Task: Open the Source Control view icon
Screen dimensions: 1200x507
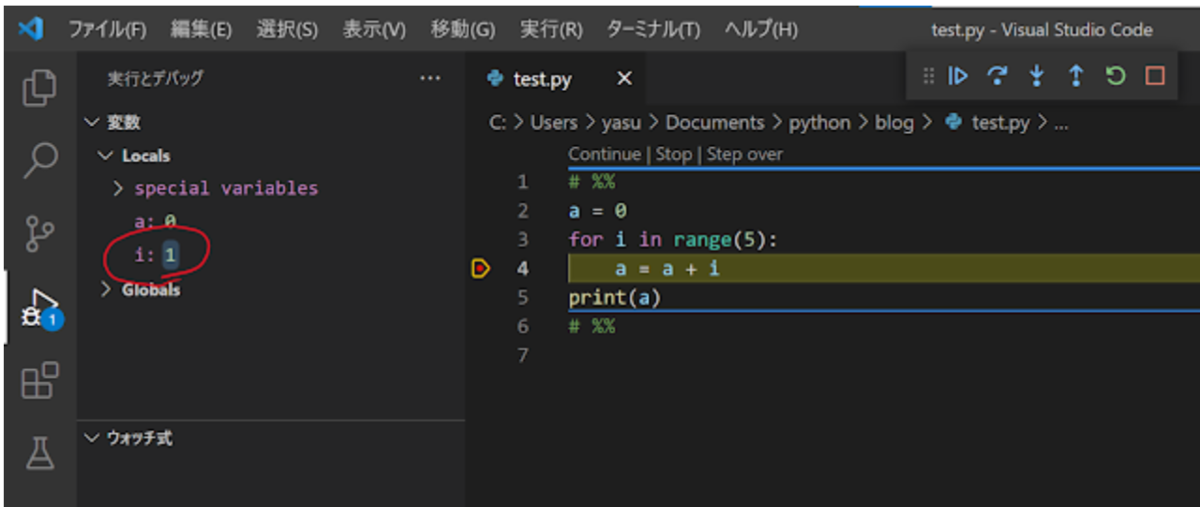Action: point(39,231)
